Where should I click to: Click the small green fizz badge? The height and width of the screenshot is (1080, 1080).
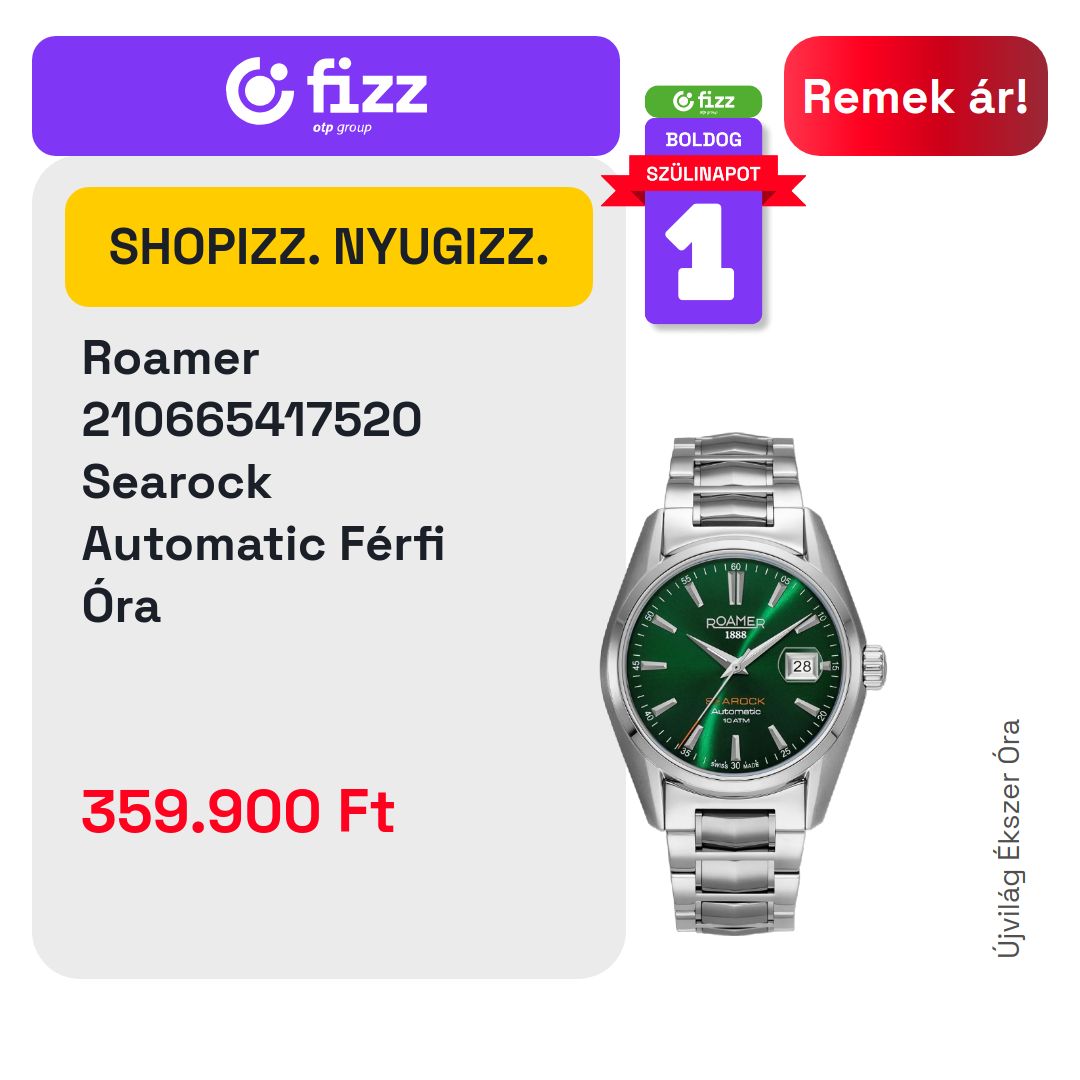pyautogui.click(x=703, y=101)
